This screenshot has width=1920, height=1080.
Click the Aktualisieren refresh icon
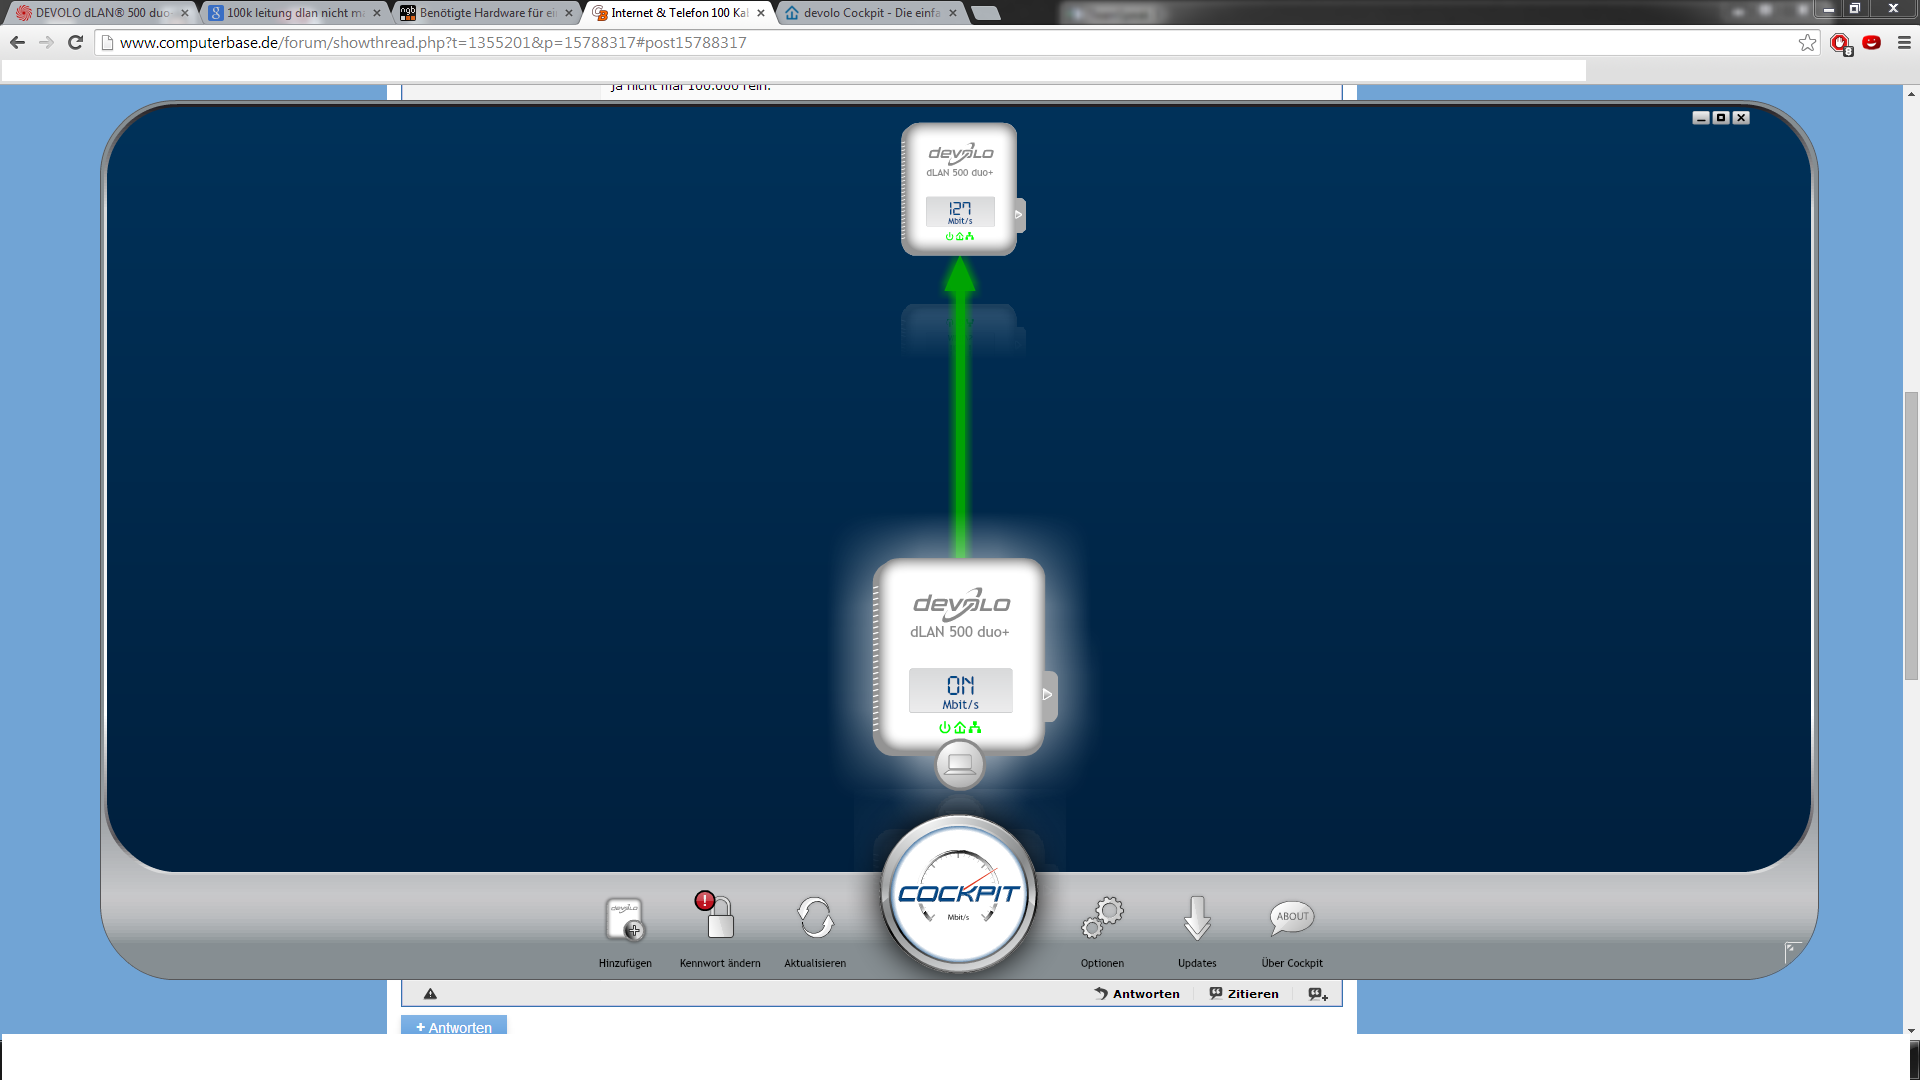click(x=815, y=917)
